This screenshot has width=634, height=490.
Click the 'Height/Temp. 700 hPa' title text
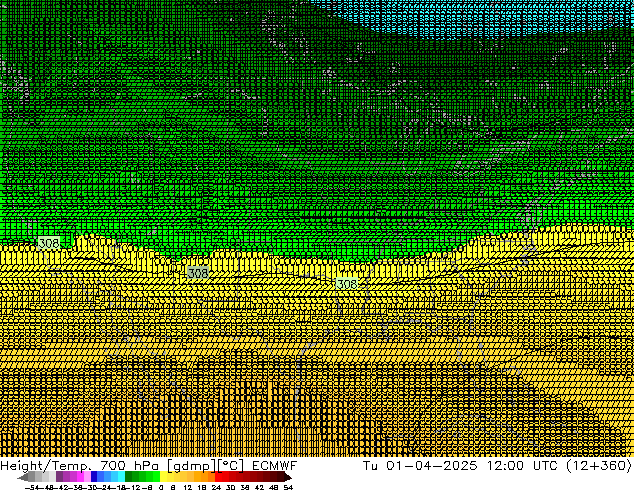click(x=81, y=466)
